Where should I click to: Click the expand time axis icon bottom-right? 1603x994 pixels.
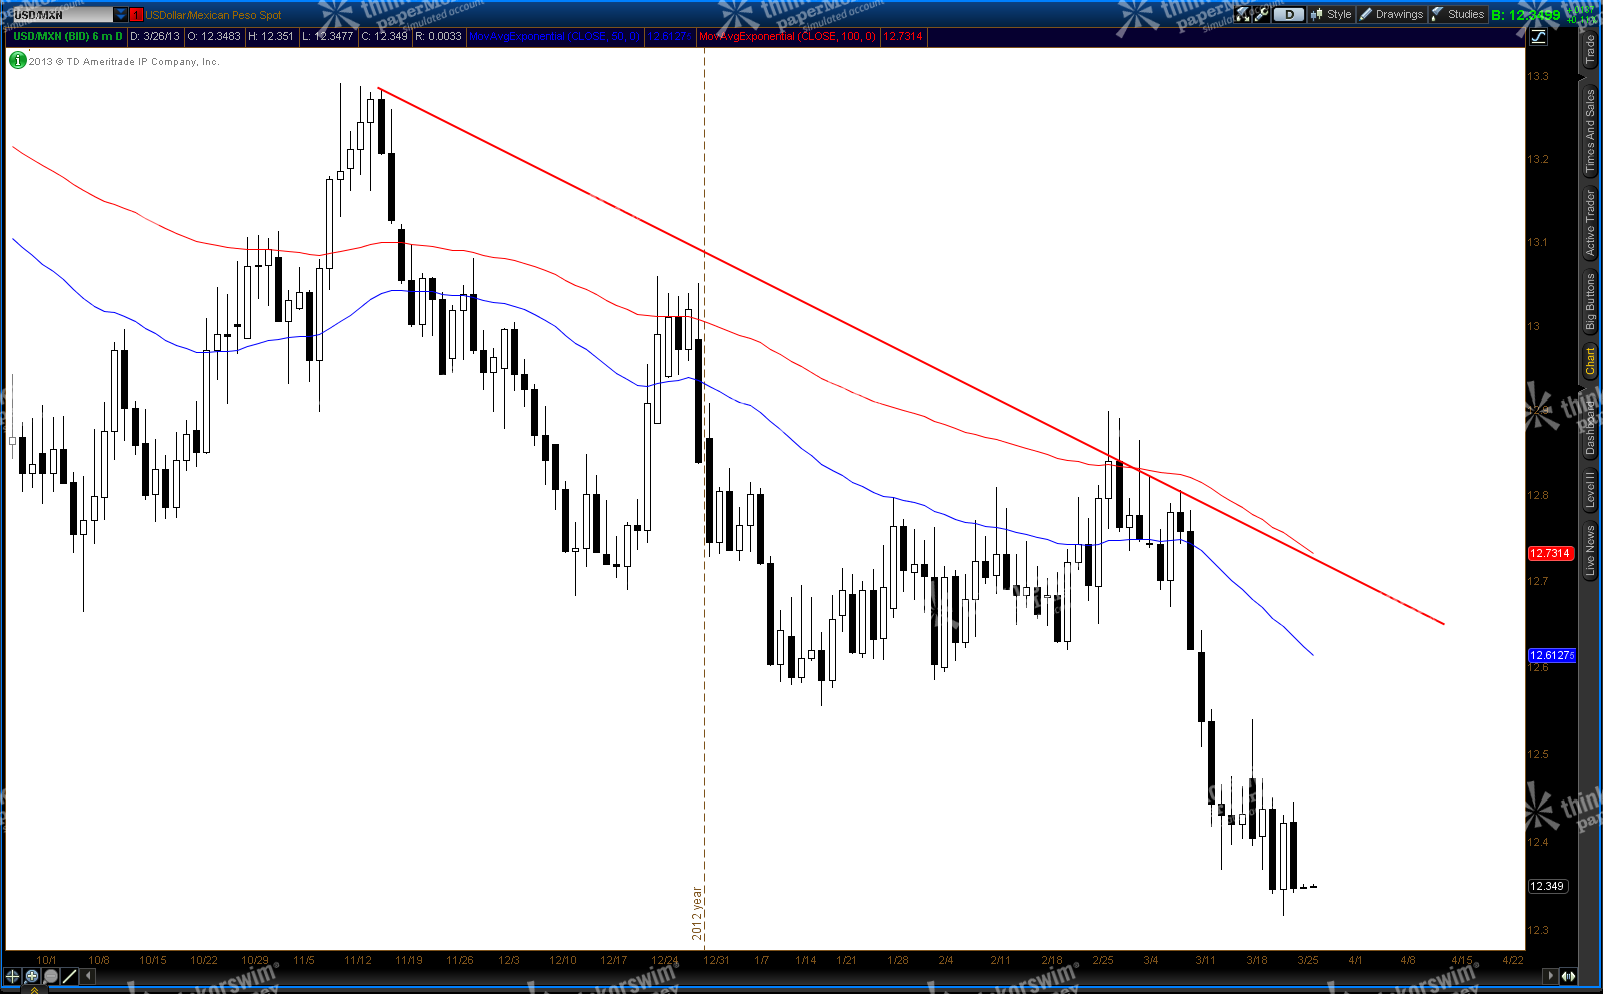point(1569,976)
